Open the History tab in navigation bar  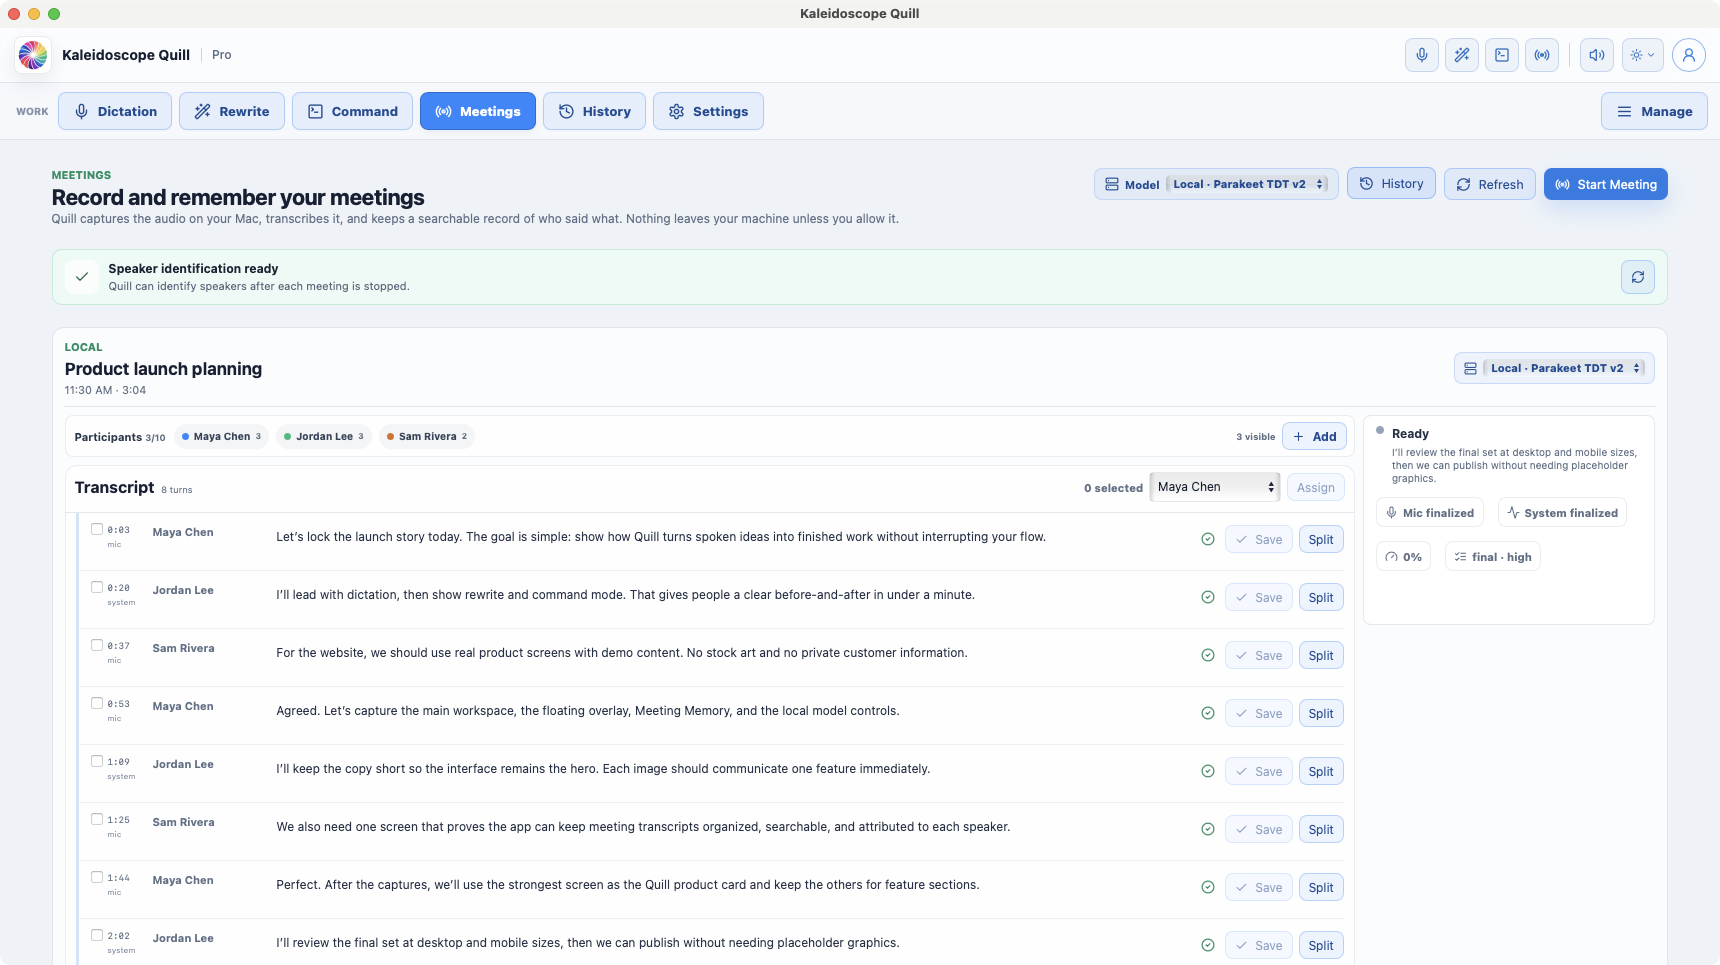coord(594,111)
